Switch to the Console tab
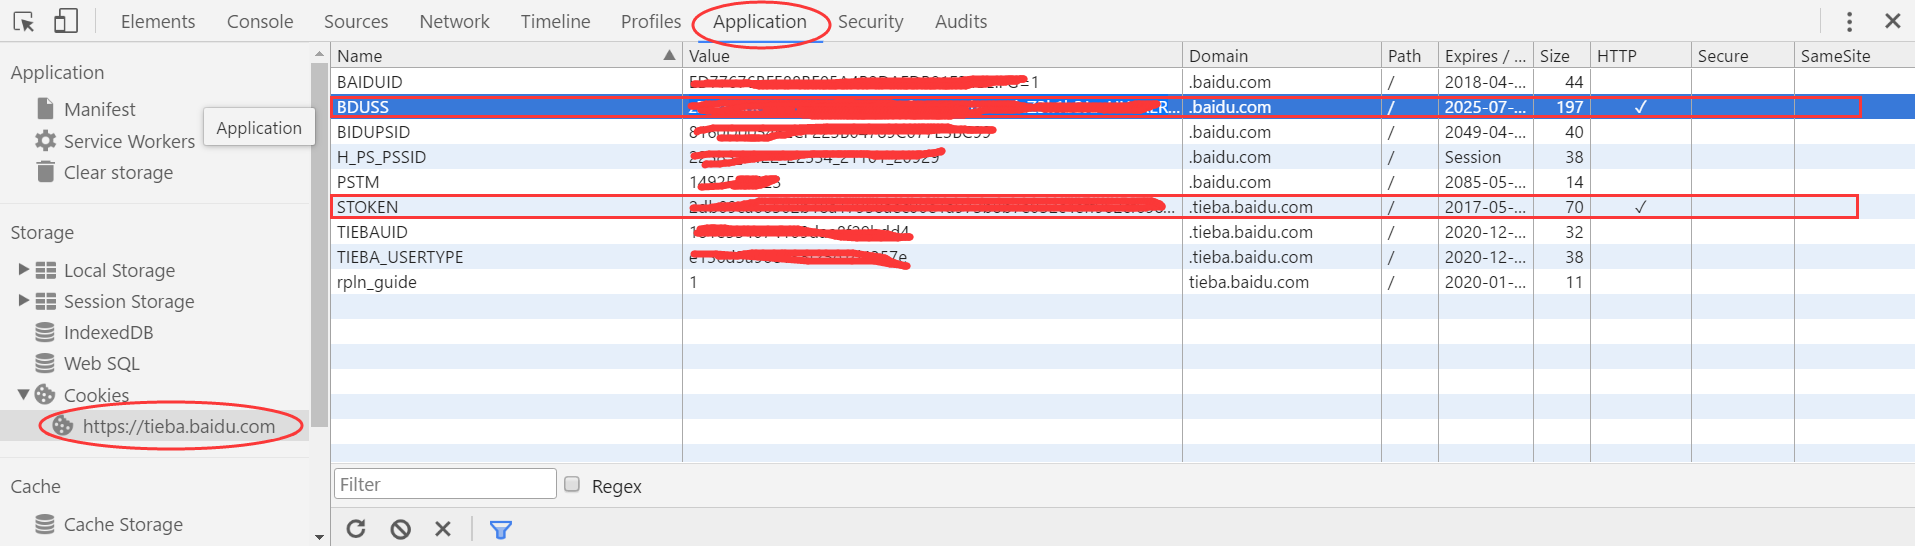Image resolution: width=1915 pixels, height=546 pixels. coord(260,21)
